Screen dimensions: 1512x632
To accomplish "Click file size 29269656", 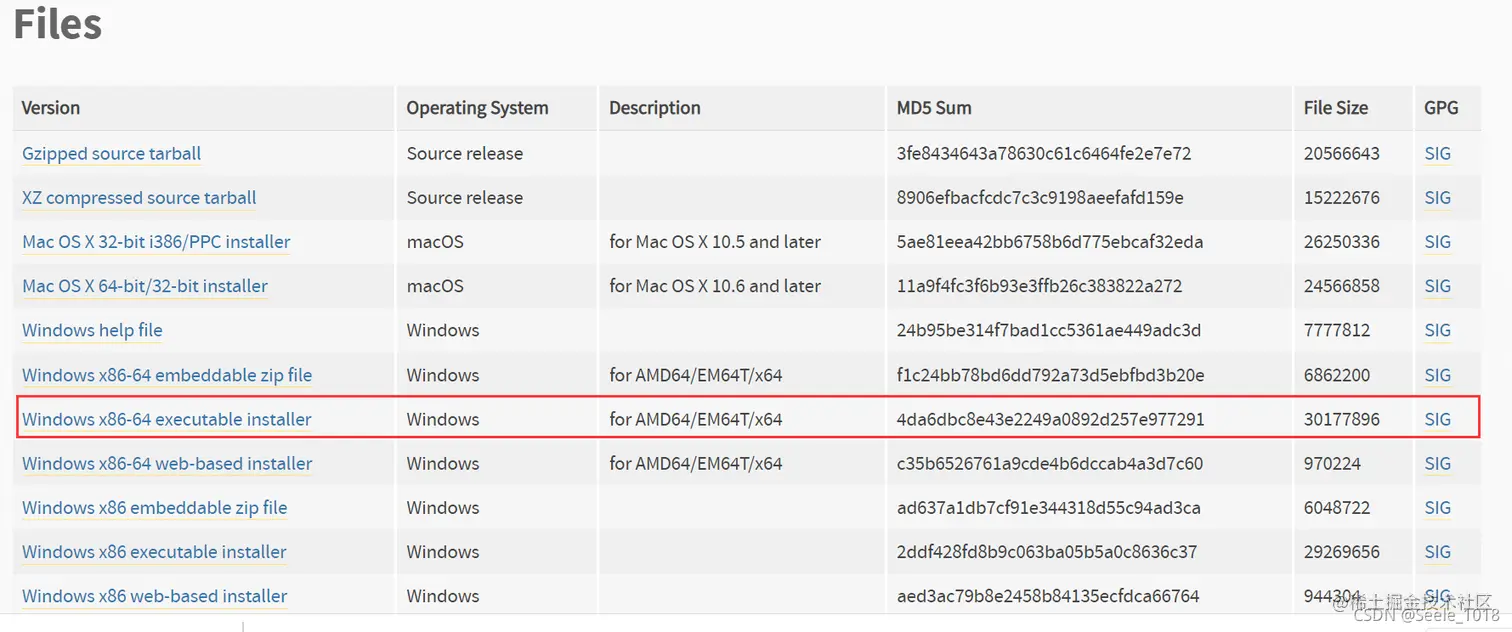I will click(x=1342, y=551).
